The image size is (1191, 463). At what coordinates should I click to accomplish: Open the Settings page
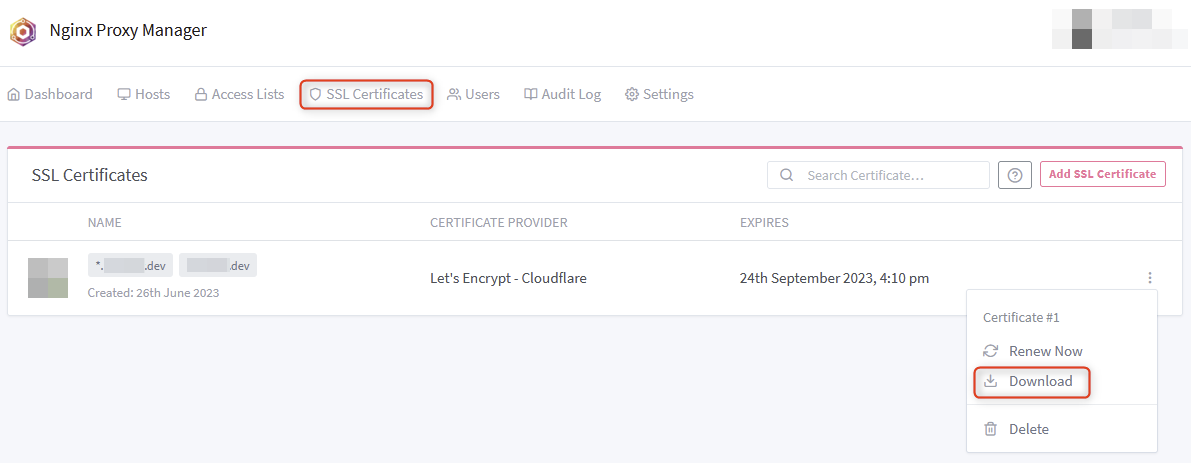coord(659,94)
